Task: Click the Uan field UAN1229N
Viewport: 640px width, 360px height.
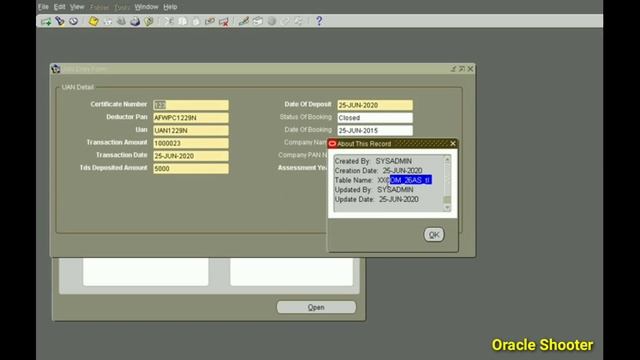Action: [191, 130]
